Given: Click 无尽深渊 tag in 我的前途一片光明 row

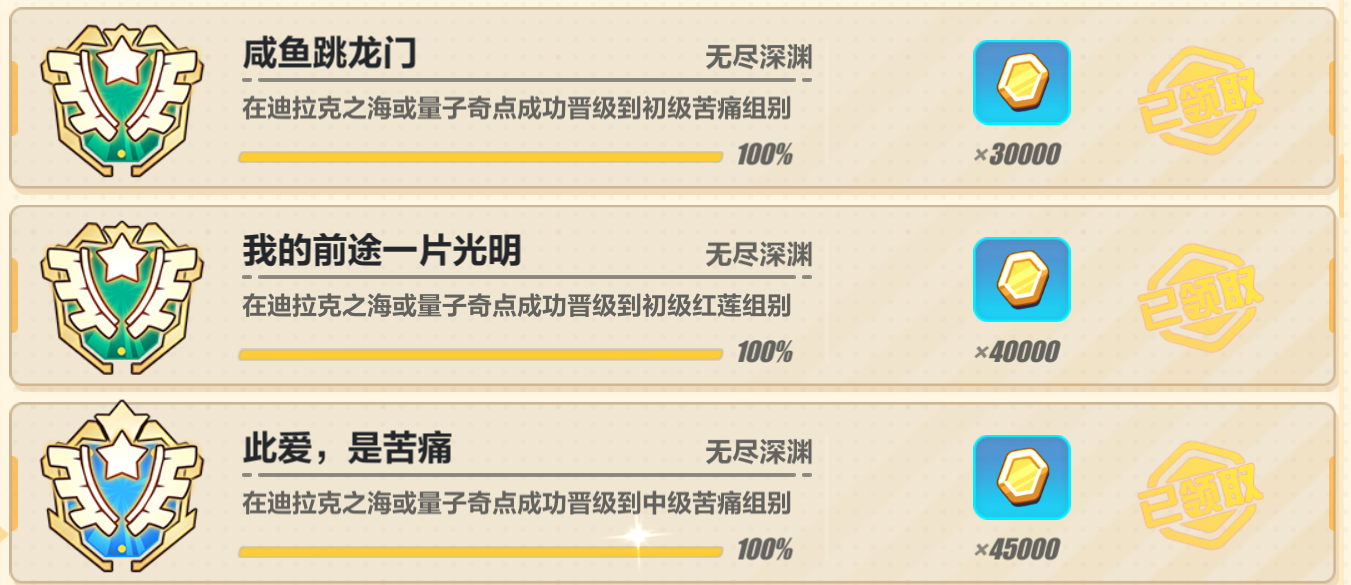Looking at the screenshot, I should click(758, 254).
